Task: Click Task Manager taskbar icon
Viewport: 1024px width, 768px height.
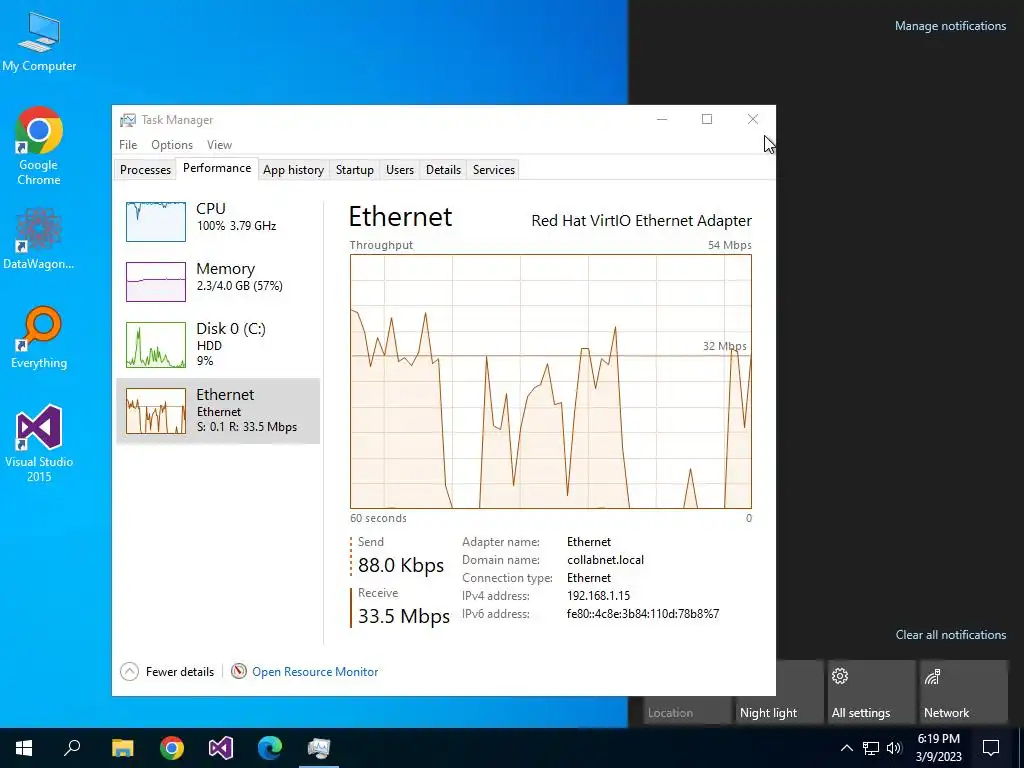Action: [x=319, y=748]
